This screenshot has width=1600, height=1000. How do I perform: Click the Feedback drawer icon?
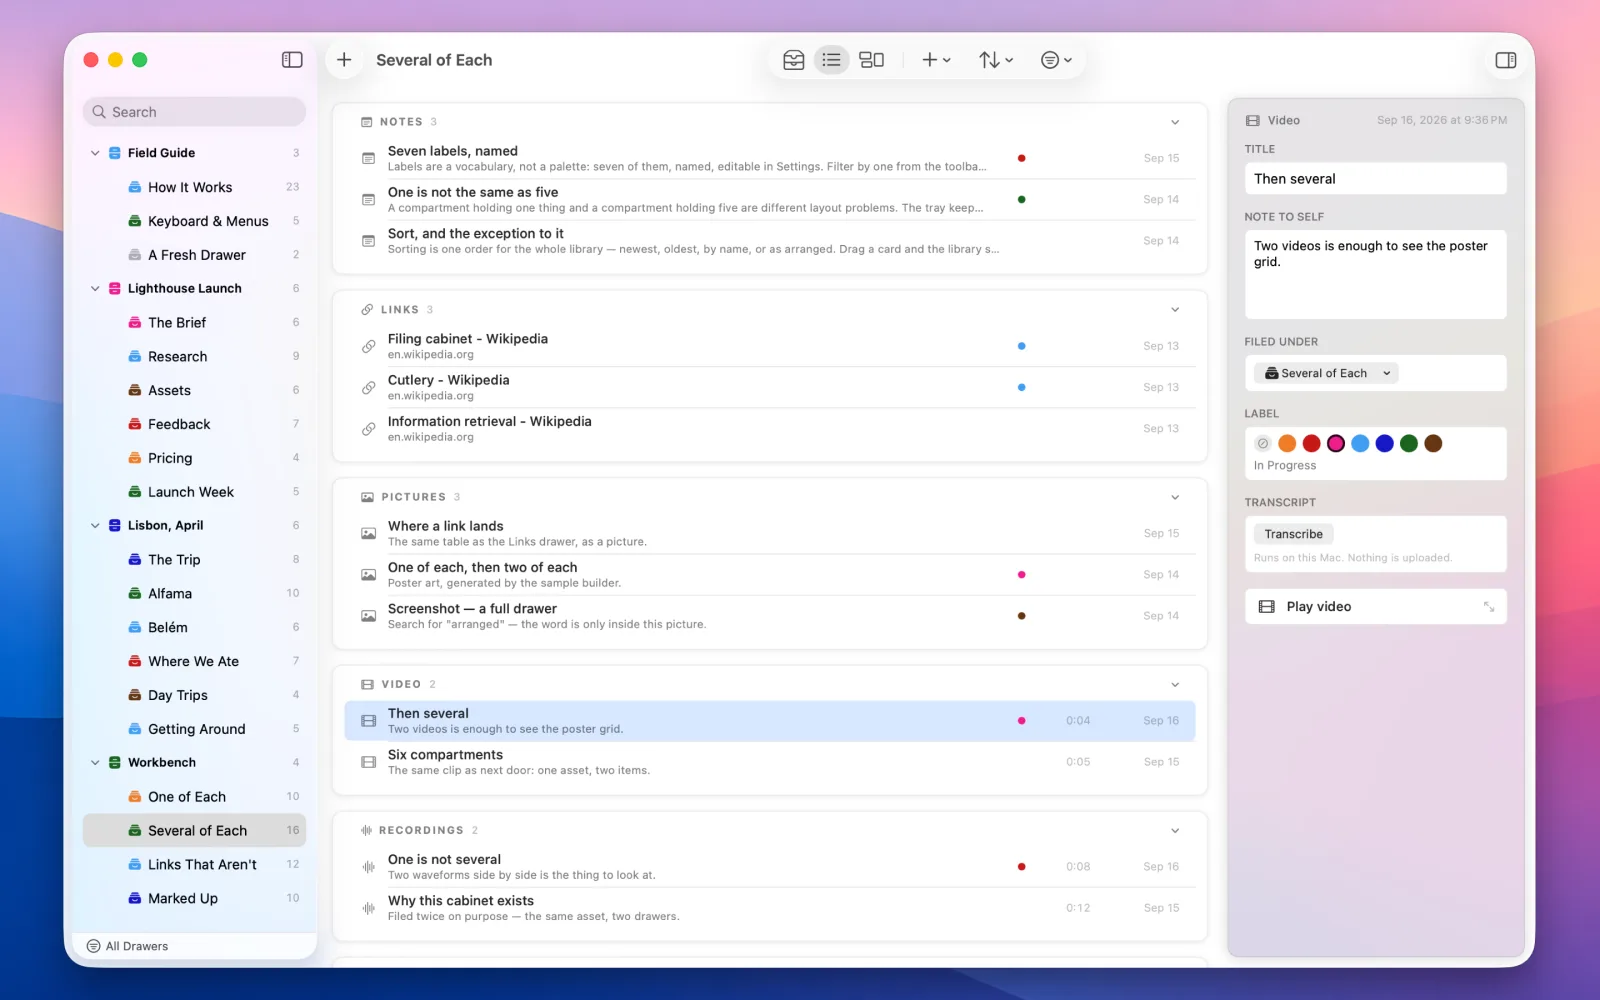point(135,424)
